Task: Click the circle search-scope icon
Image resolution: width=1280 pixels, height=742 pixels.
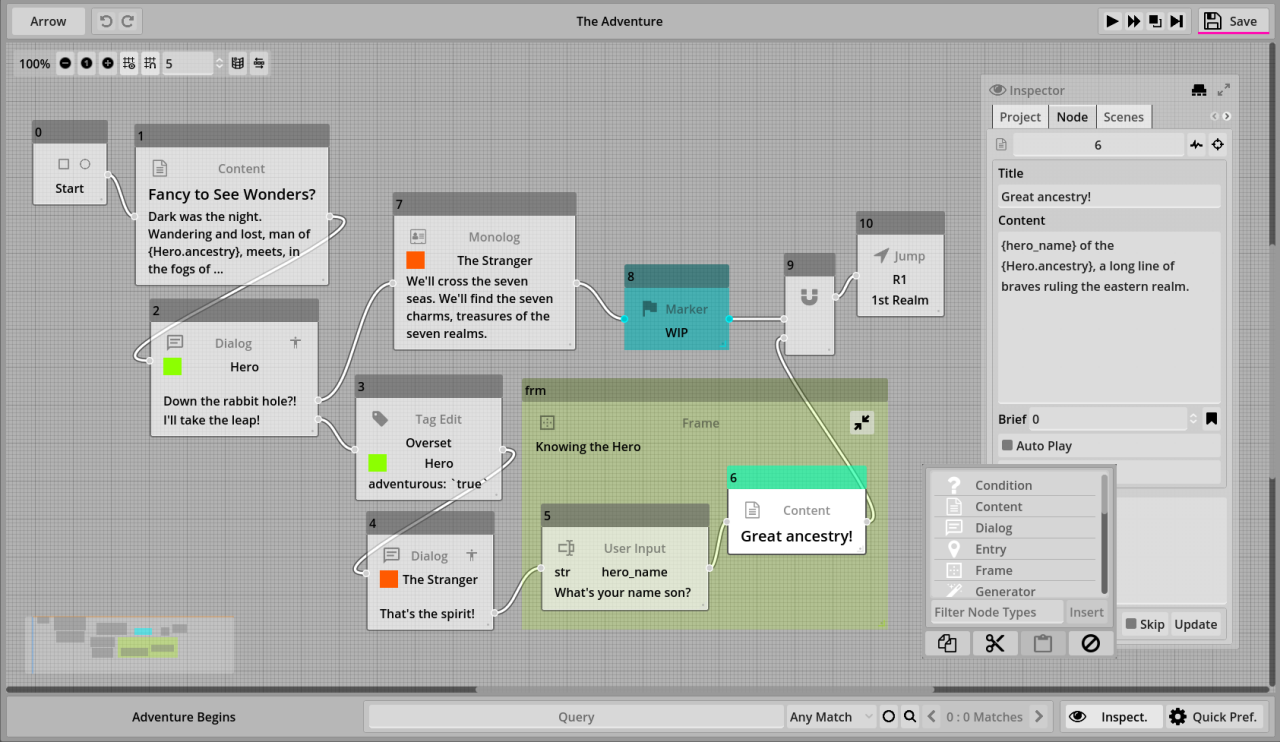Action: (x=888, y=717)
